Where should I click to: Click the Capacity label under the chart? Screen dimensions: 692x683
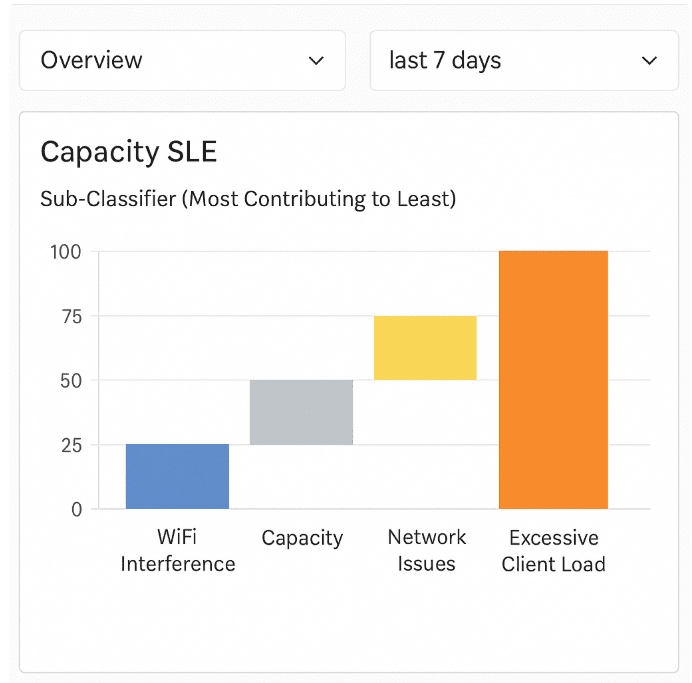pyautogui.click(x=302, y=538)
